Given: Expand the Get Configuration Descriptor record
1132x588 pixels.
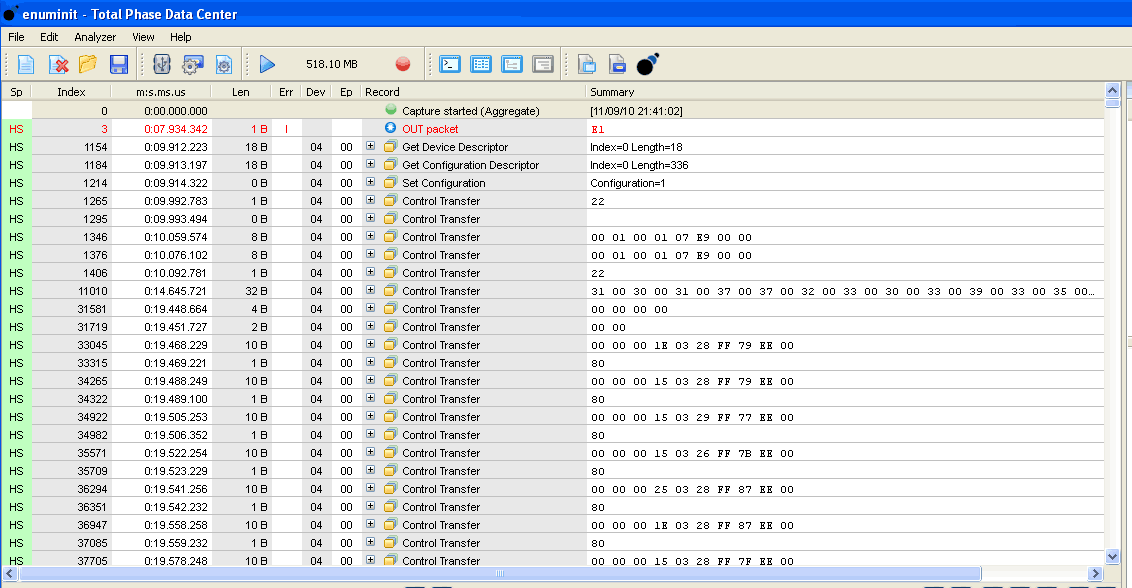Looking at the screenshot, I should [x=370, y=164].
